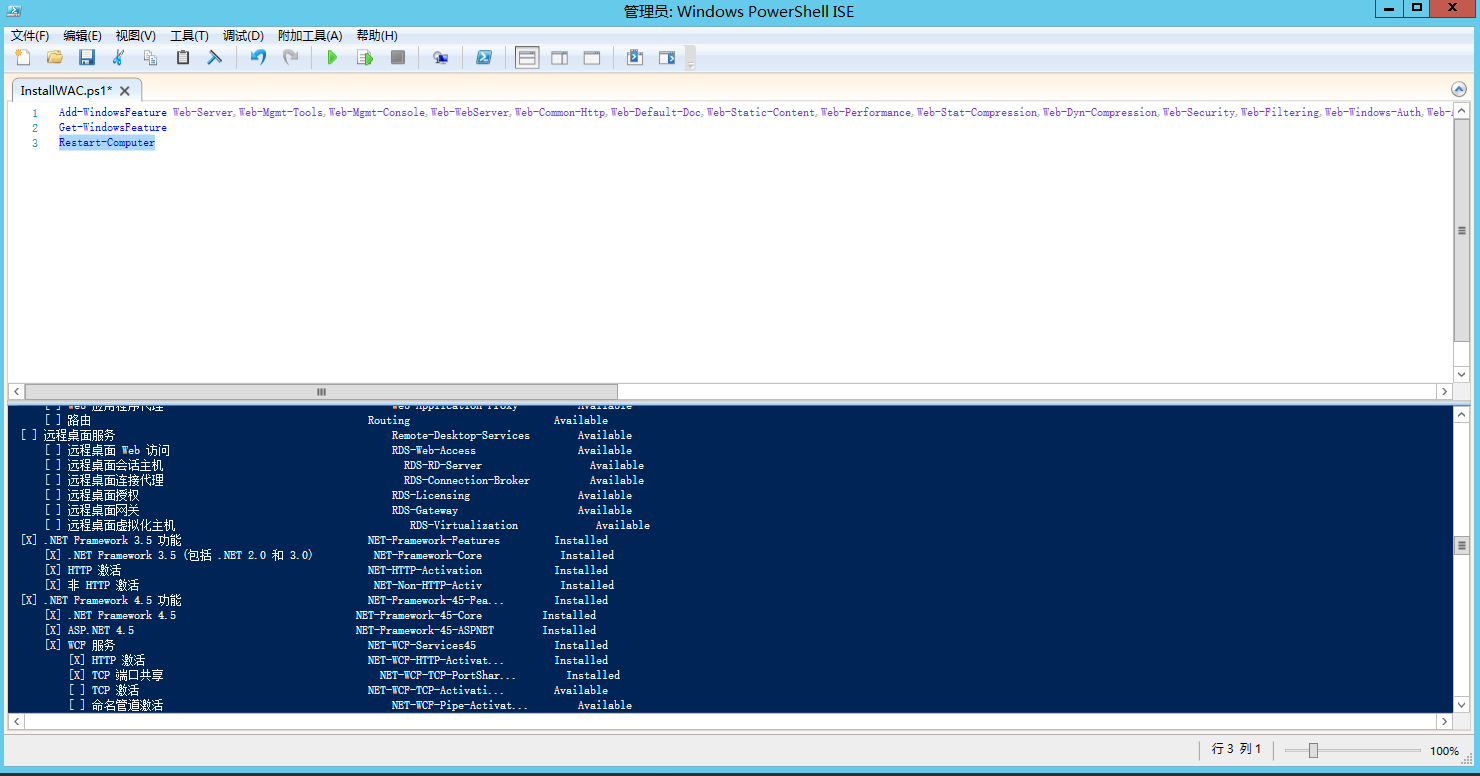Click the console horizontal scrollbar's left arrow
The width and height of the screenshot is (1480, 776).
click(16, 721)
